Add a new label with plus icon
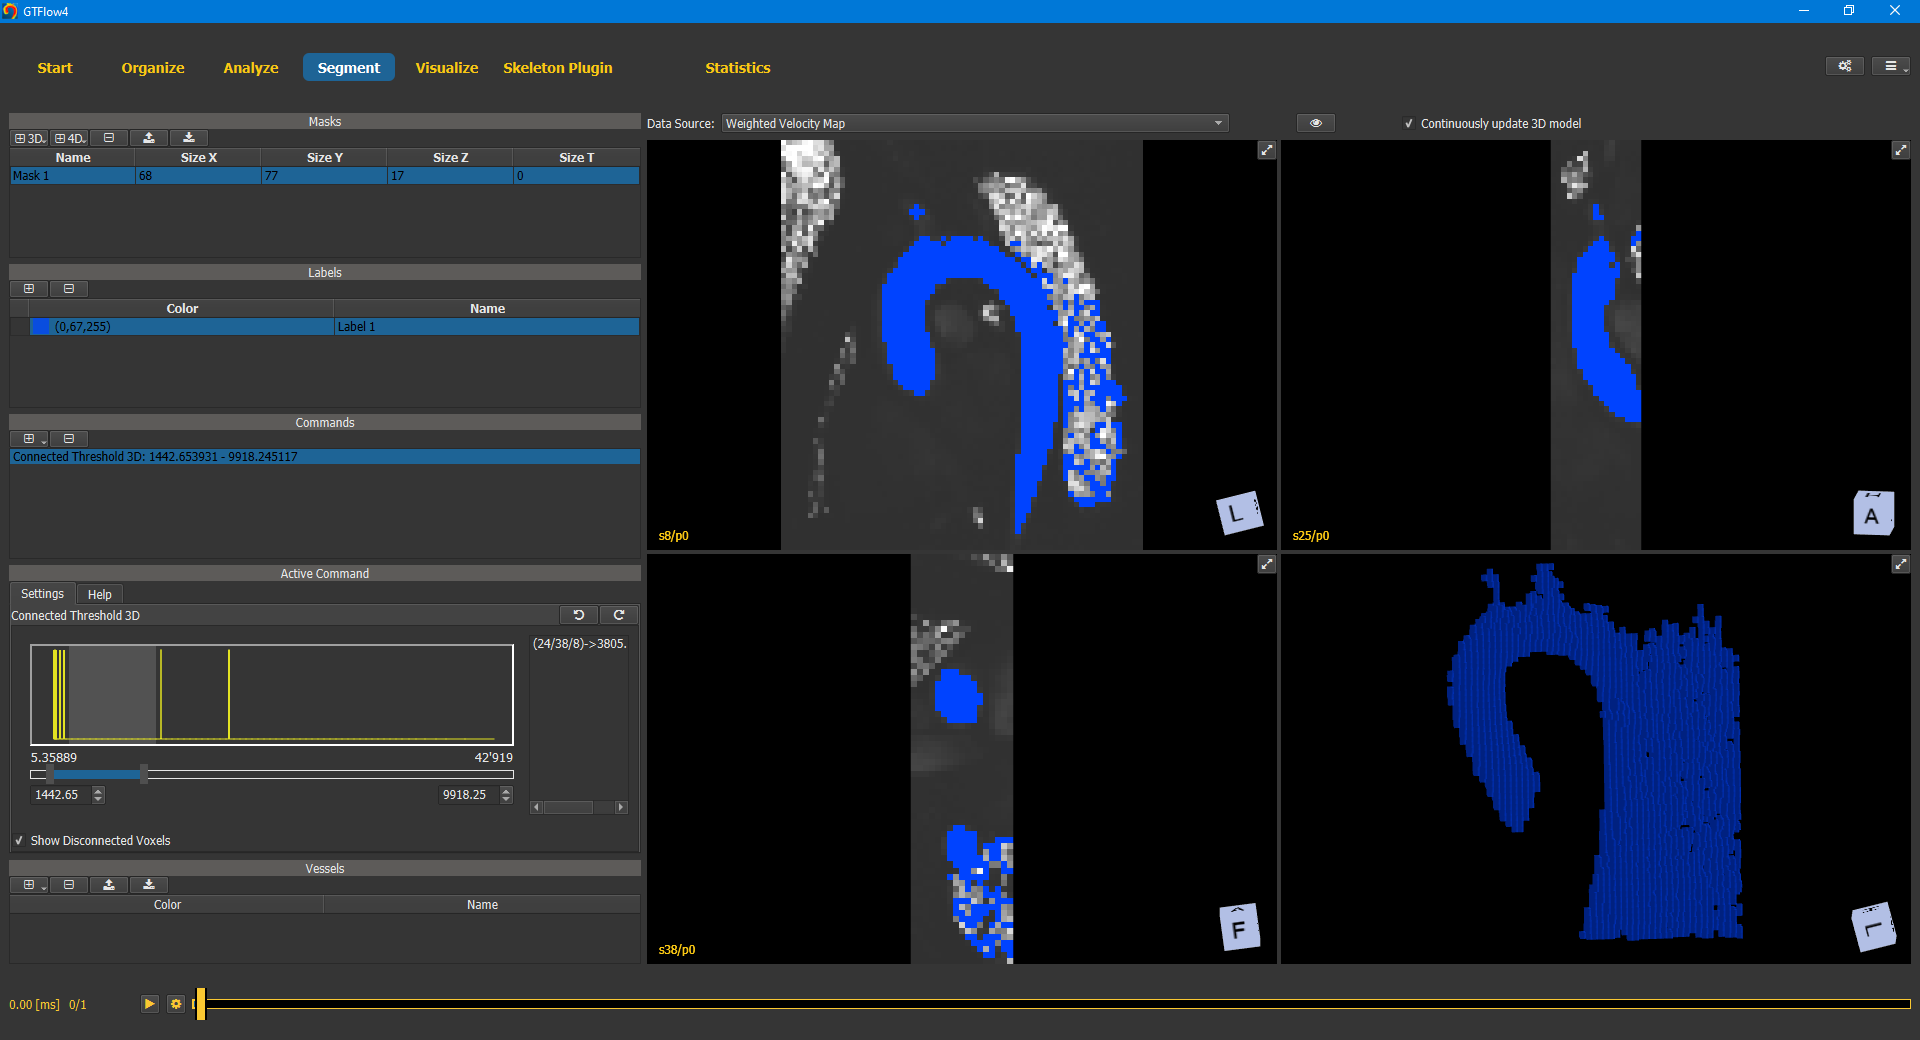This screenshot has width=1920, height=1040. coord(29,289)
